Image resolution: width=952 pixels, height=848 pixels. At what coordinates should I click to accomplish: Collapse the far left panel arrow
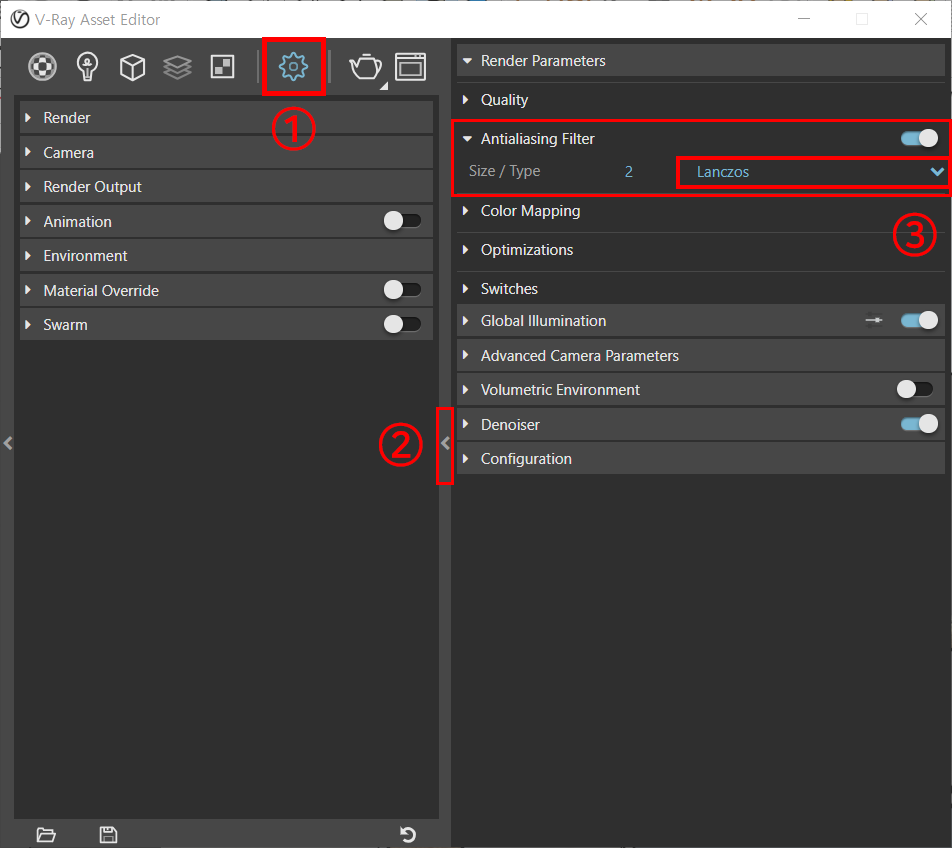(x=8, y=443)
